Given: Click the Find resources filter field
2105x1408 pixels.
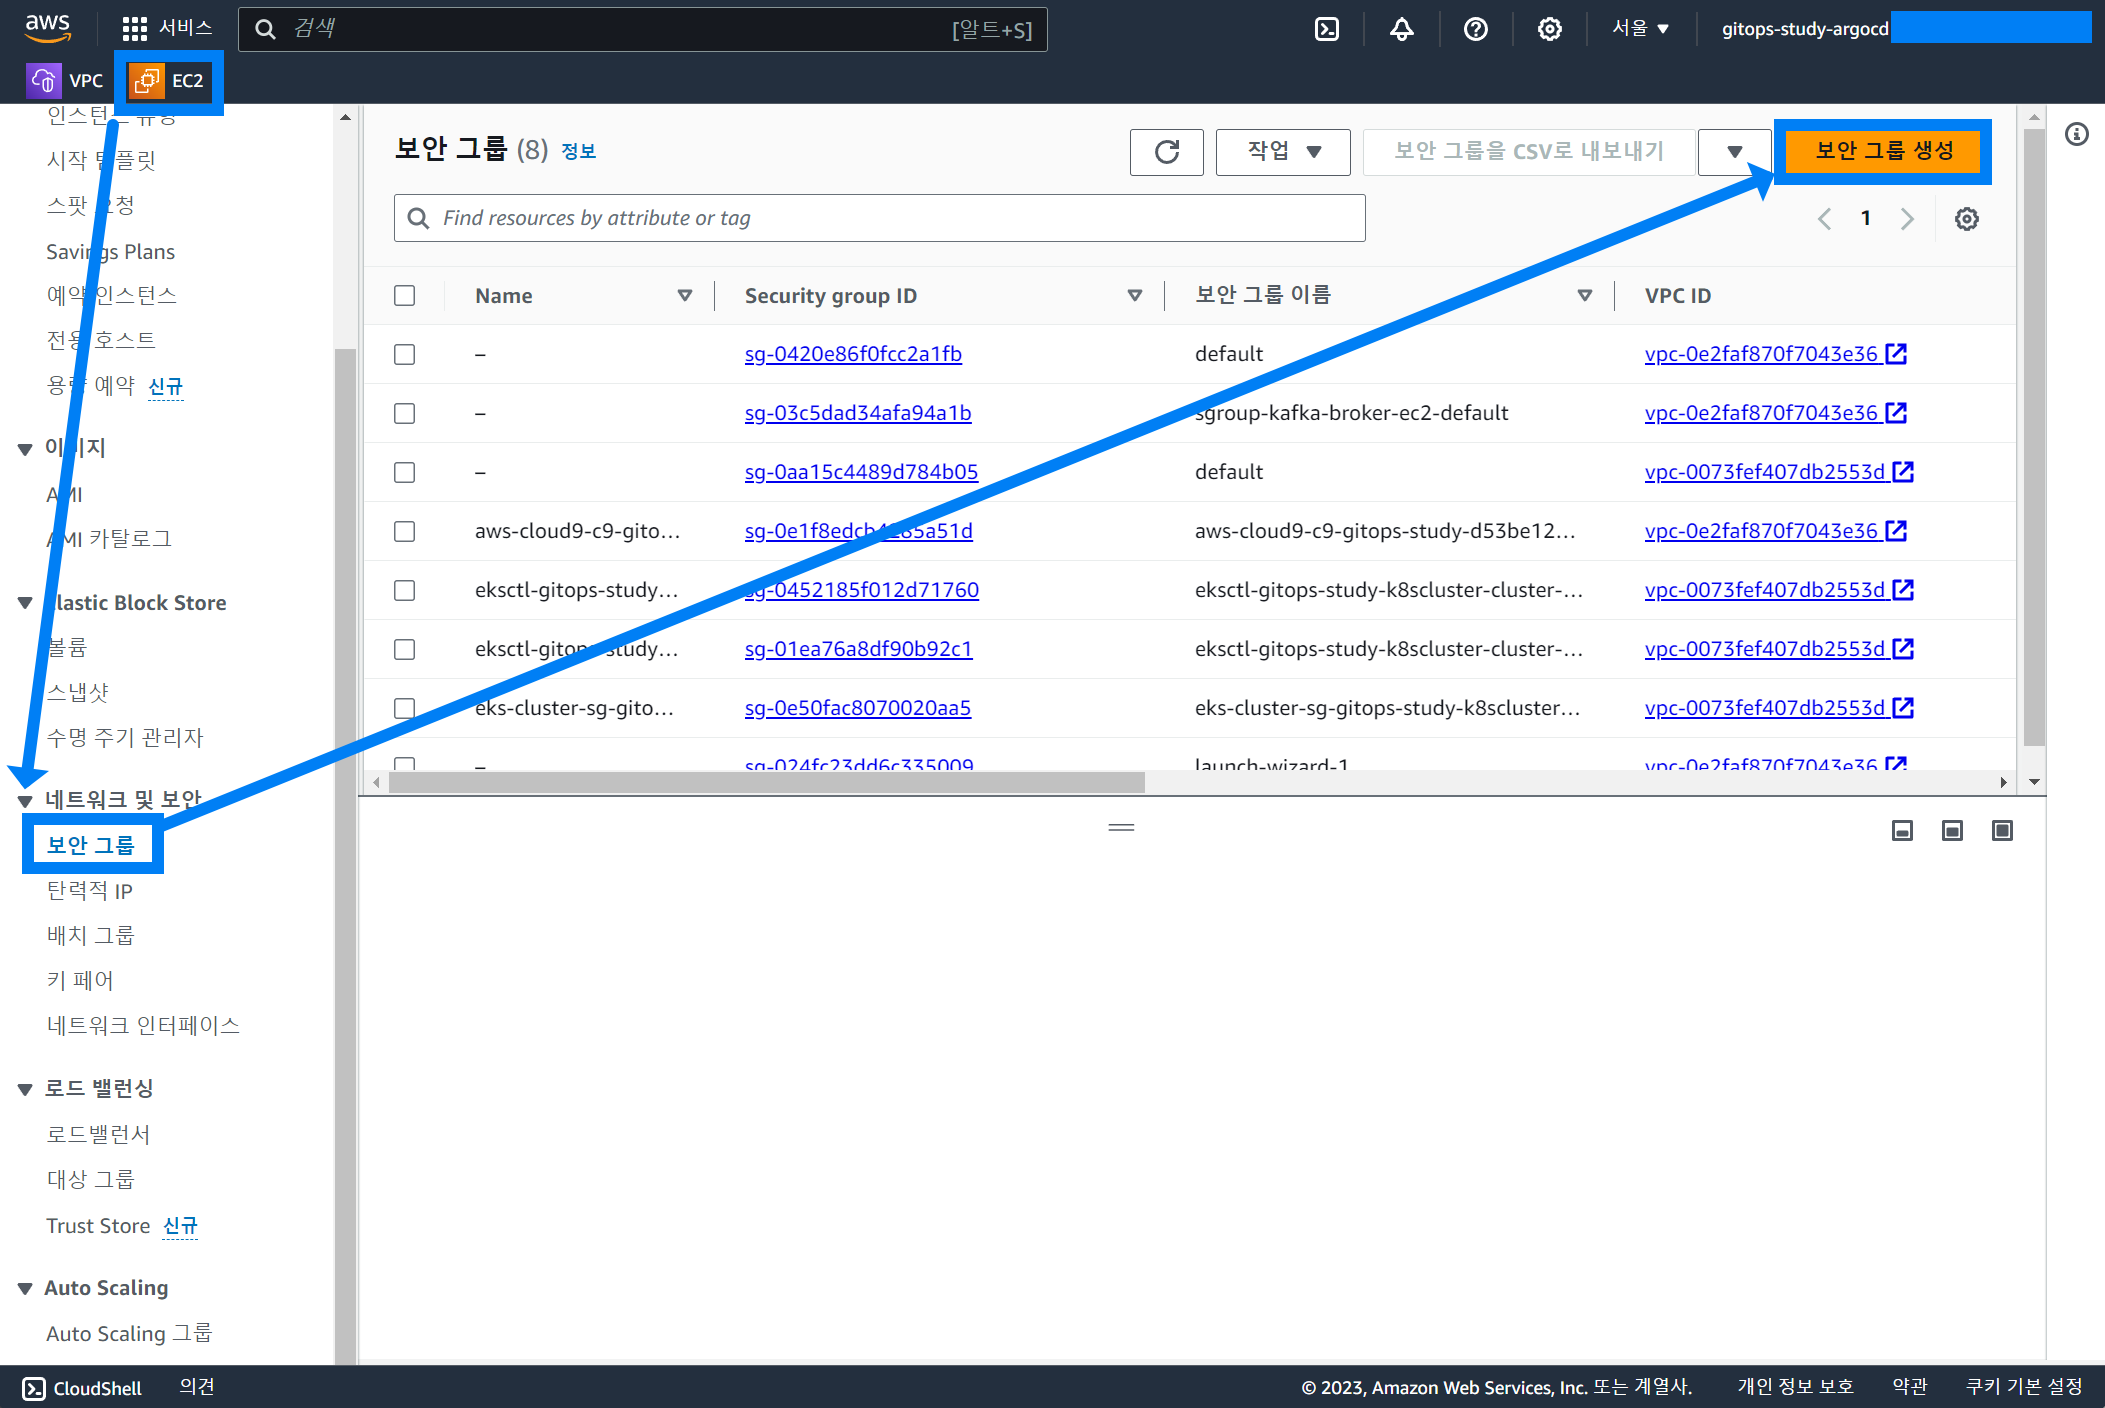Looking at the screenshot, I should click(x=880, y=218).
